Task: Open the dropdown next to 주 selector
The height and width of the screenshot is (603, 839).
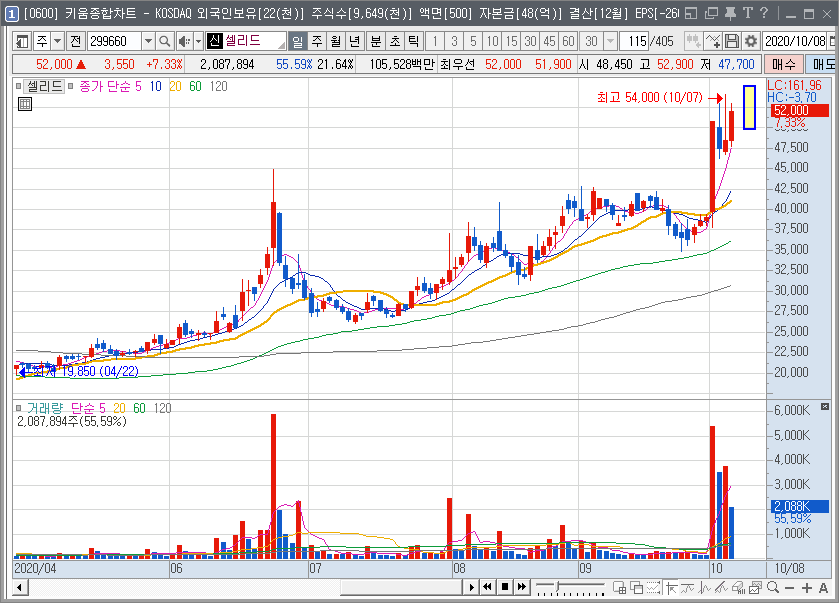Action: (x=57, y=41)
